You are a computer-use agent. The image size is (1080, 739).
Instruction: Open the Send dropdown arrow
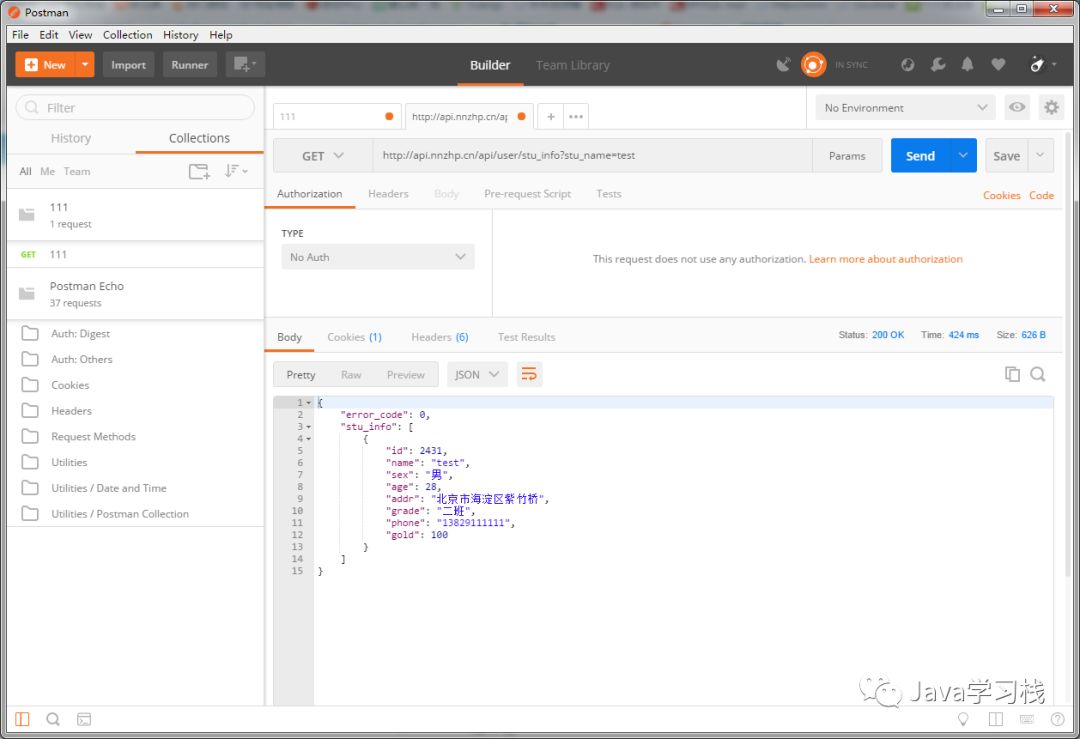pos(963,156)
